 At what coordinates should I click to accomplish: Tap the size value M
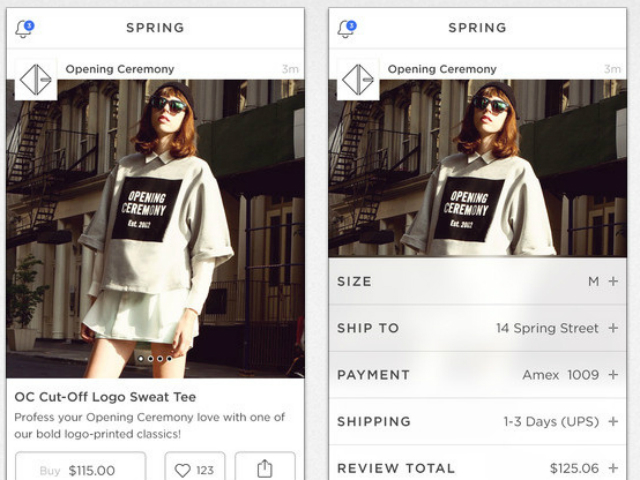(594, 281)
